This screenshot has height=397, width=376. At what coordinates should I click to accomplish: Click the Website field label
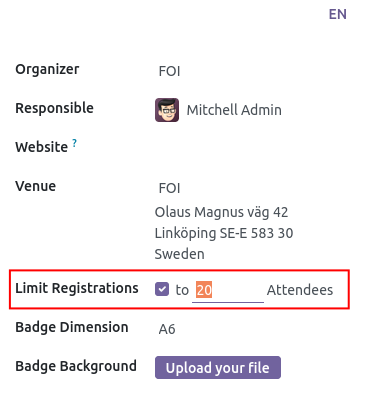tap(42, 147)
